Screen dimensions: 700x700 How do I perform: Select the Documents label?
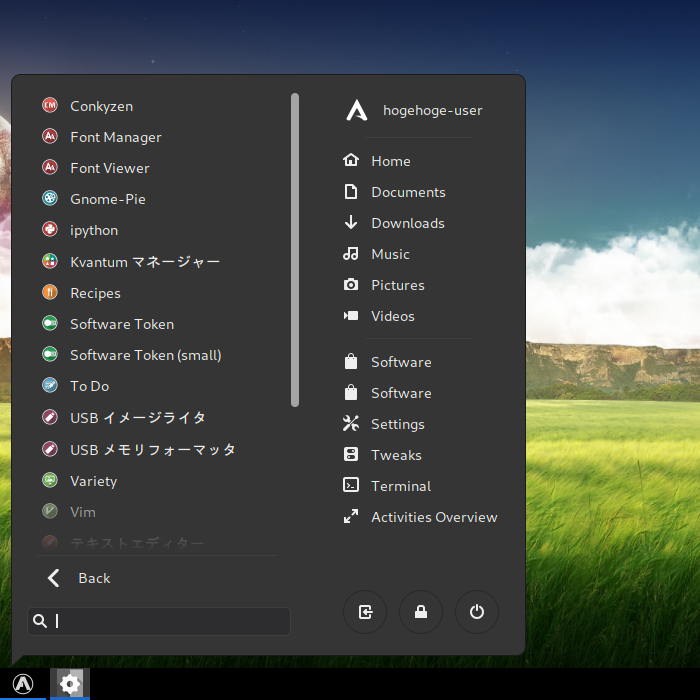pos(408,192)
